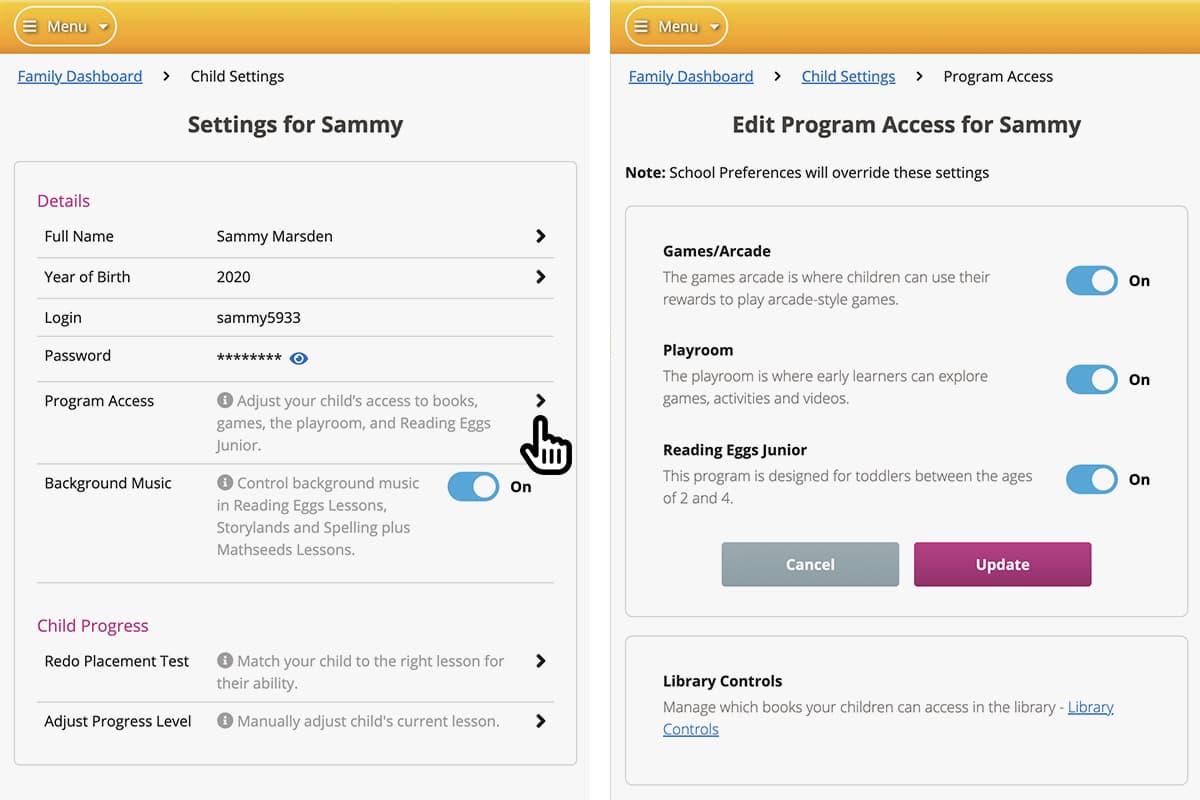Open Program Access via its chevron
Viewport: 1200px width, 800px height.
pyautogui.click(x=540, y=400)
